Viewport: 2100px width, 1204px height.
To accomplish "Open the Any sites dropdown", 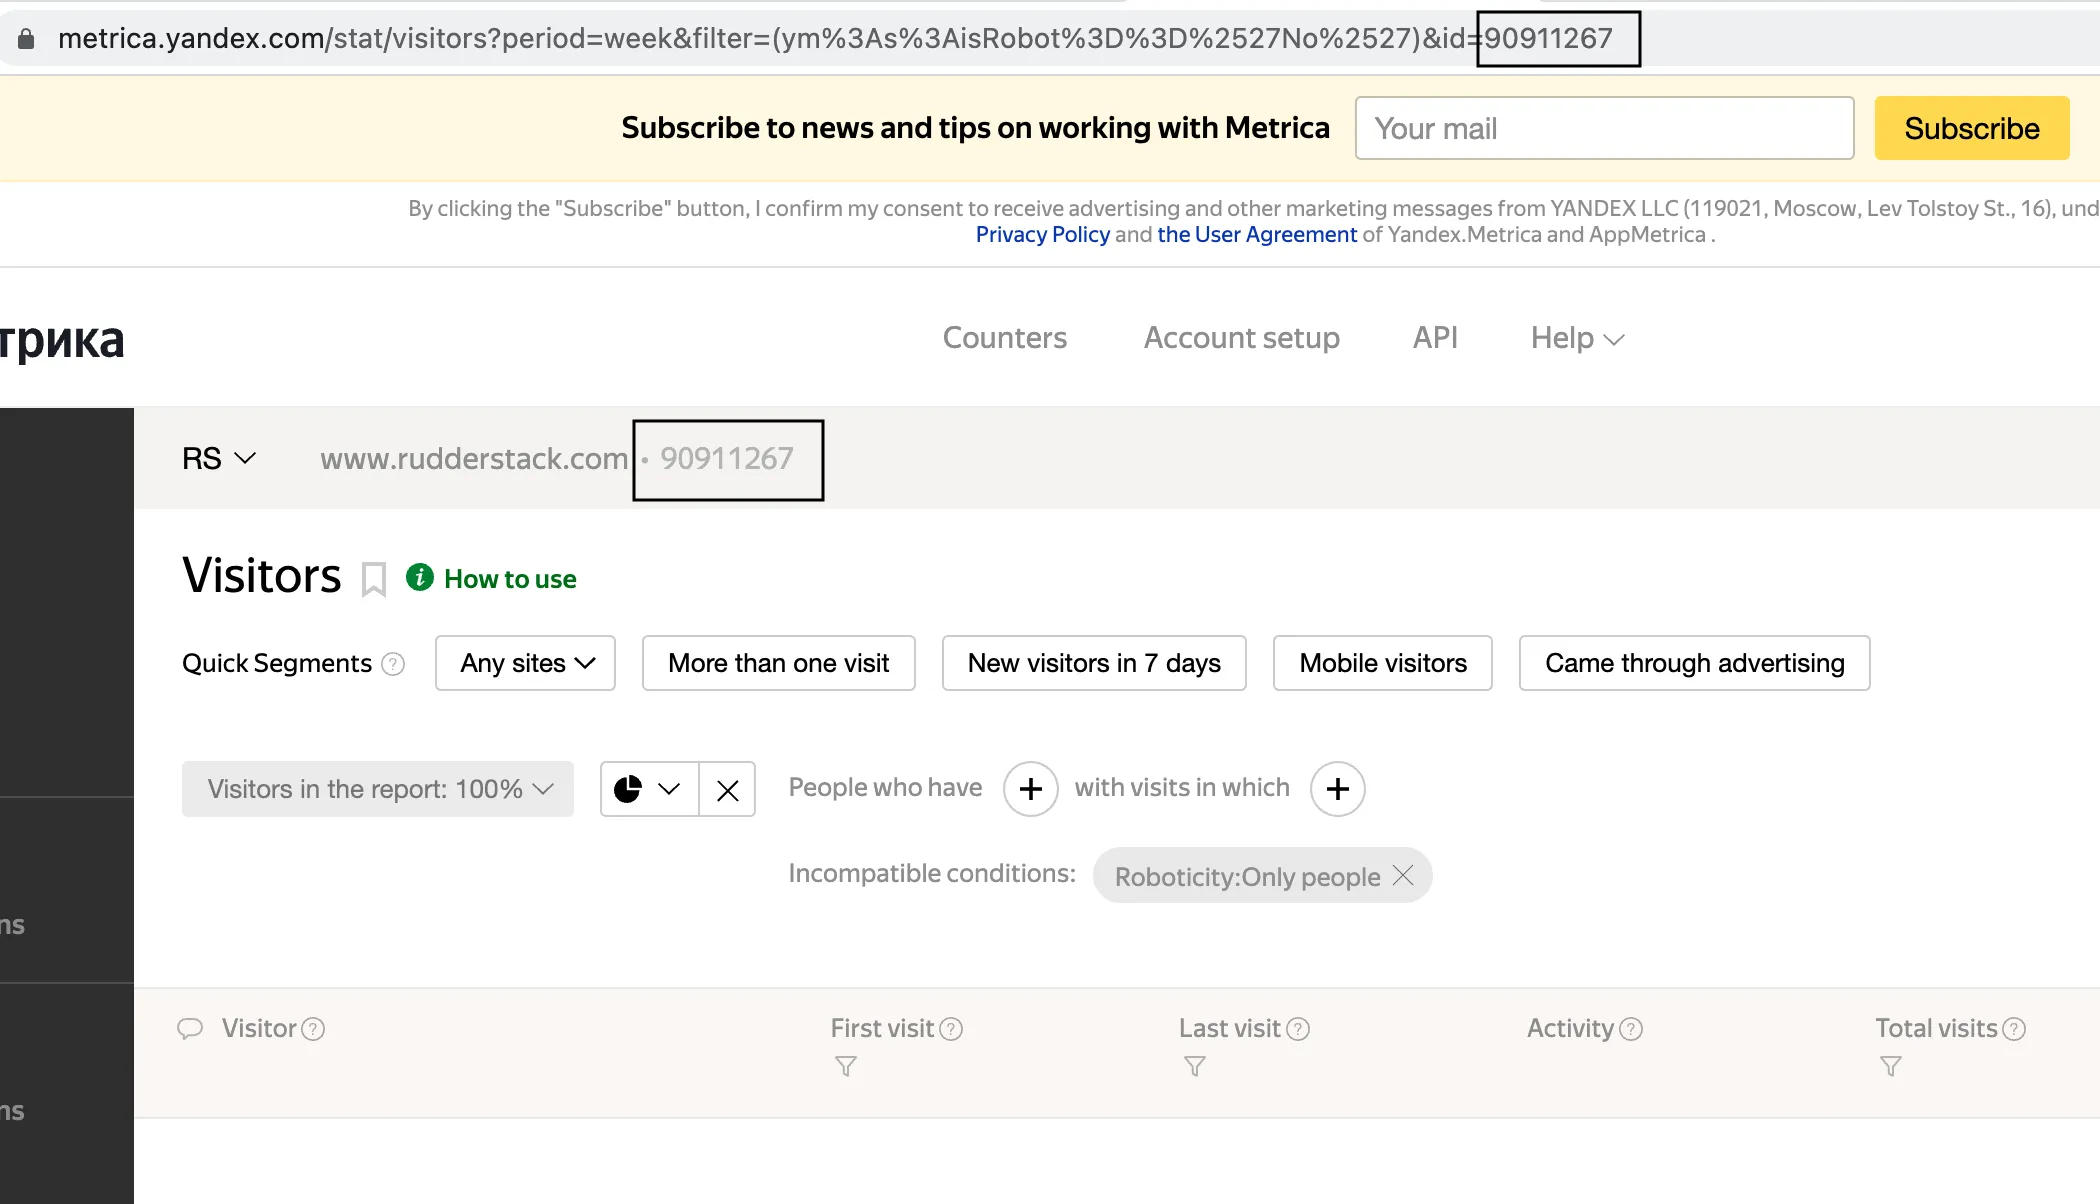I will pyautogui.click(x=525, y=663).
